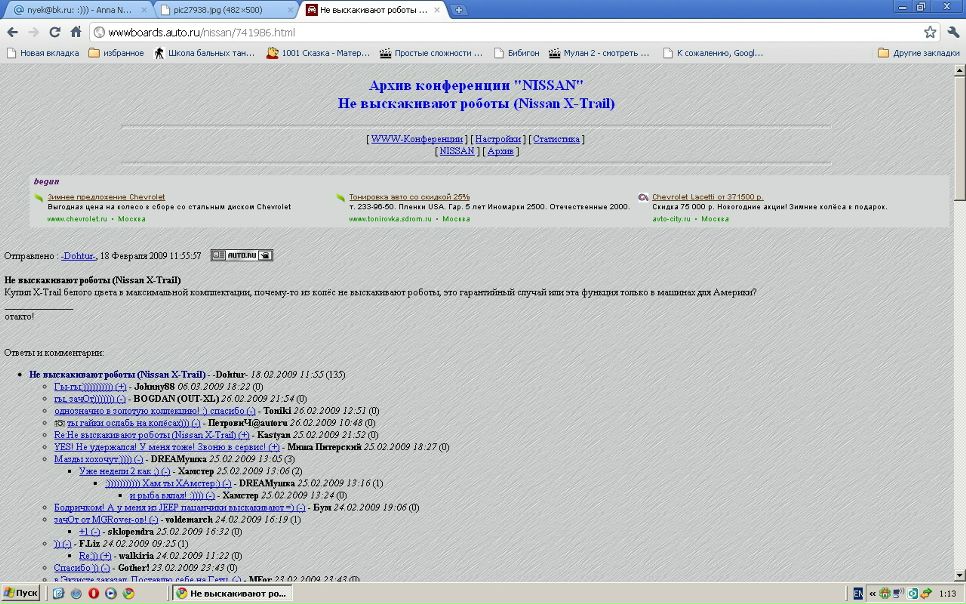Open the 'Мулан 2 - смотреть' bookmark

pos(599,53)
